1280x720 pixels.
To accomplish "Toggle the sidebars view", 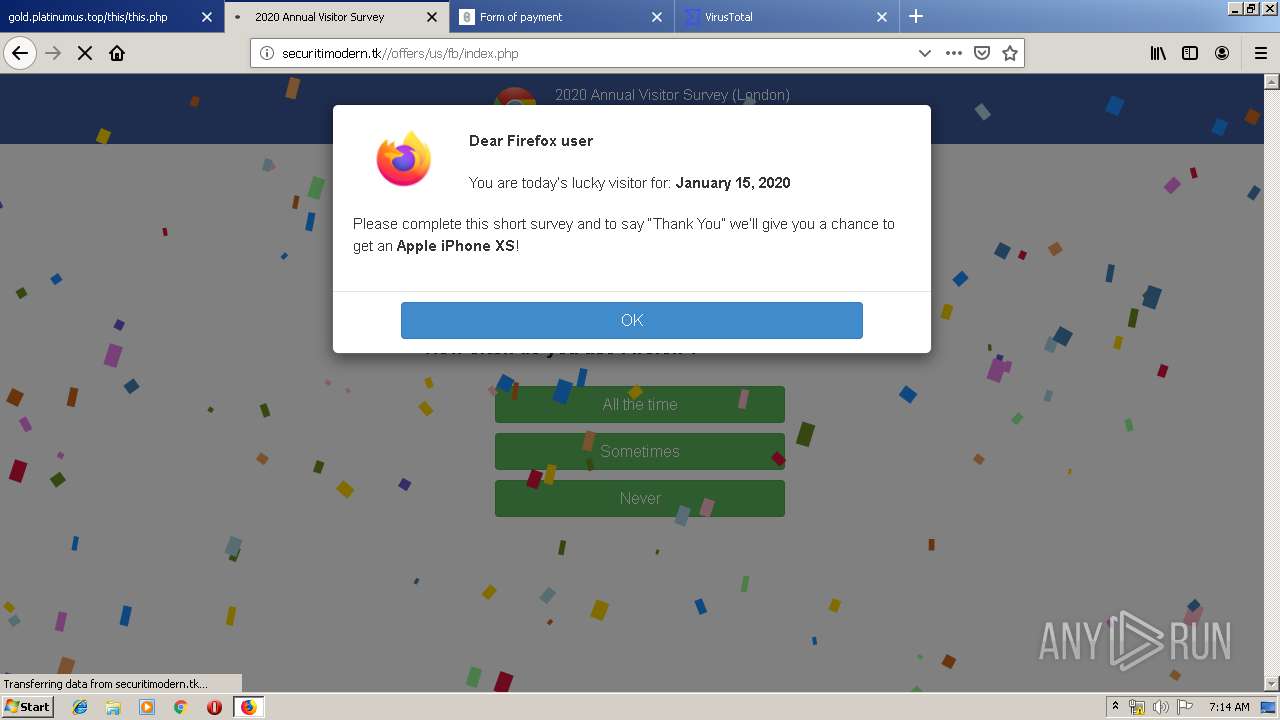I will 1190,53.
